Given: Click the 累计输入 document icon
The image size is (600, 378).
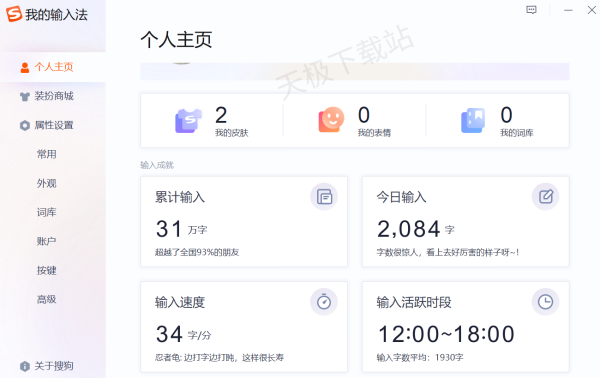Looking at the screenshot, I should (324, 197).
